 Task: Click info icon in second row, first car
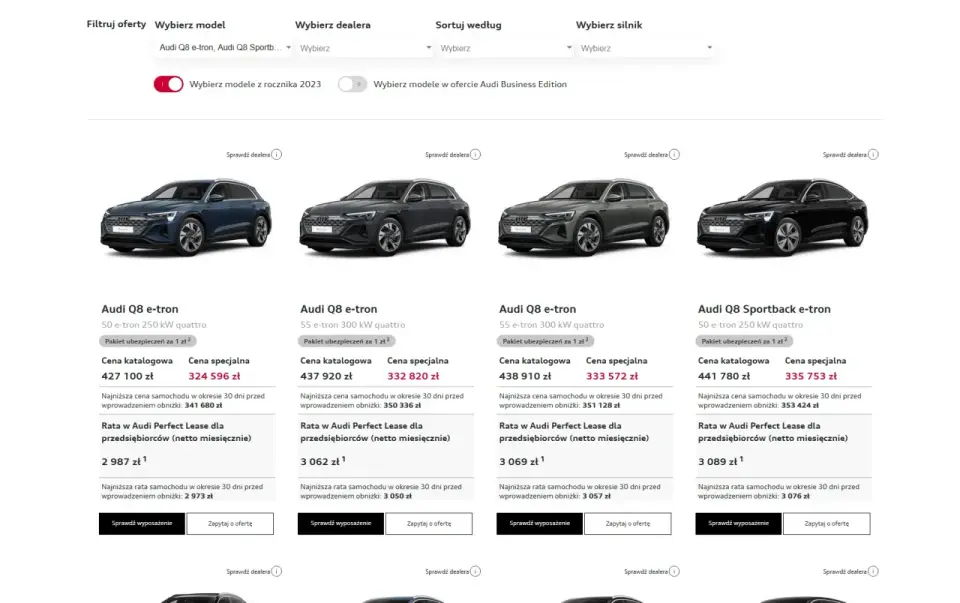277,572
